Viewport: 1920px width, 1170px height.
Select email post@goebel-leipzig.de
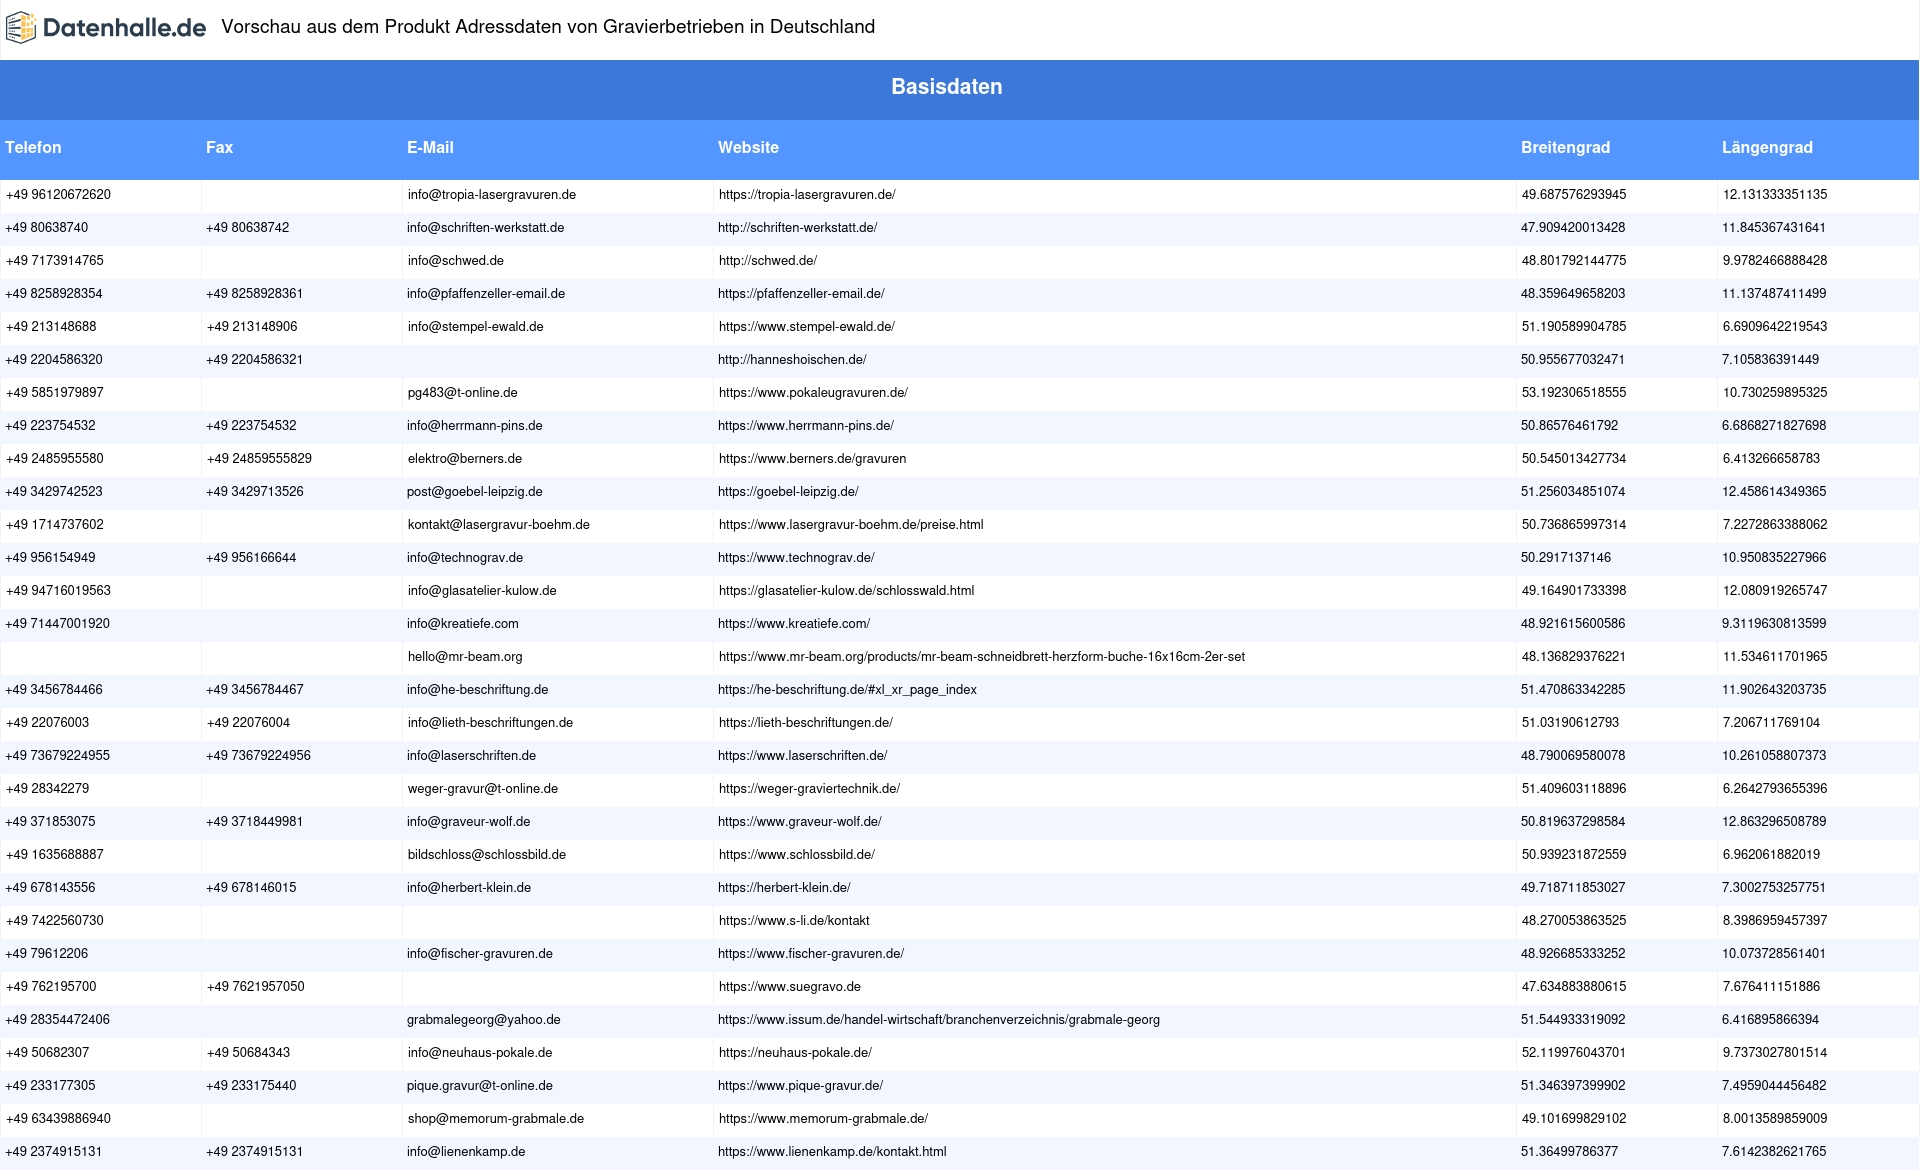click(474, 492)
